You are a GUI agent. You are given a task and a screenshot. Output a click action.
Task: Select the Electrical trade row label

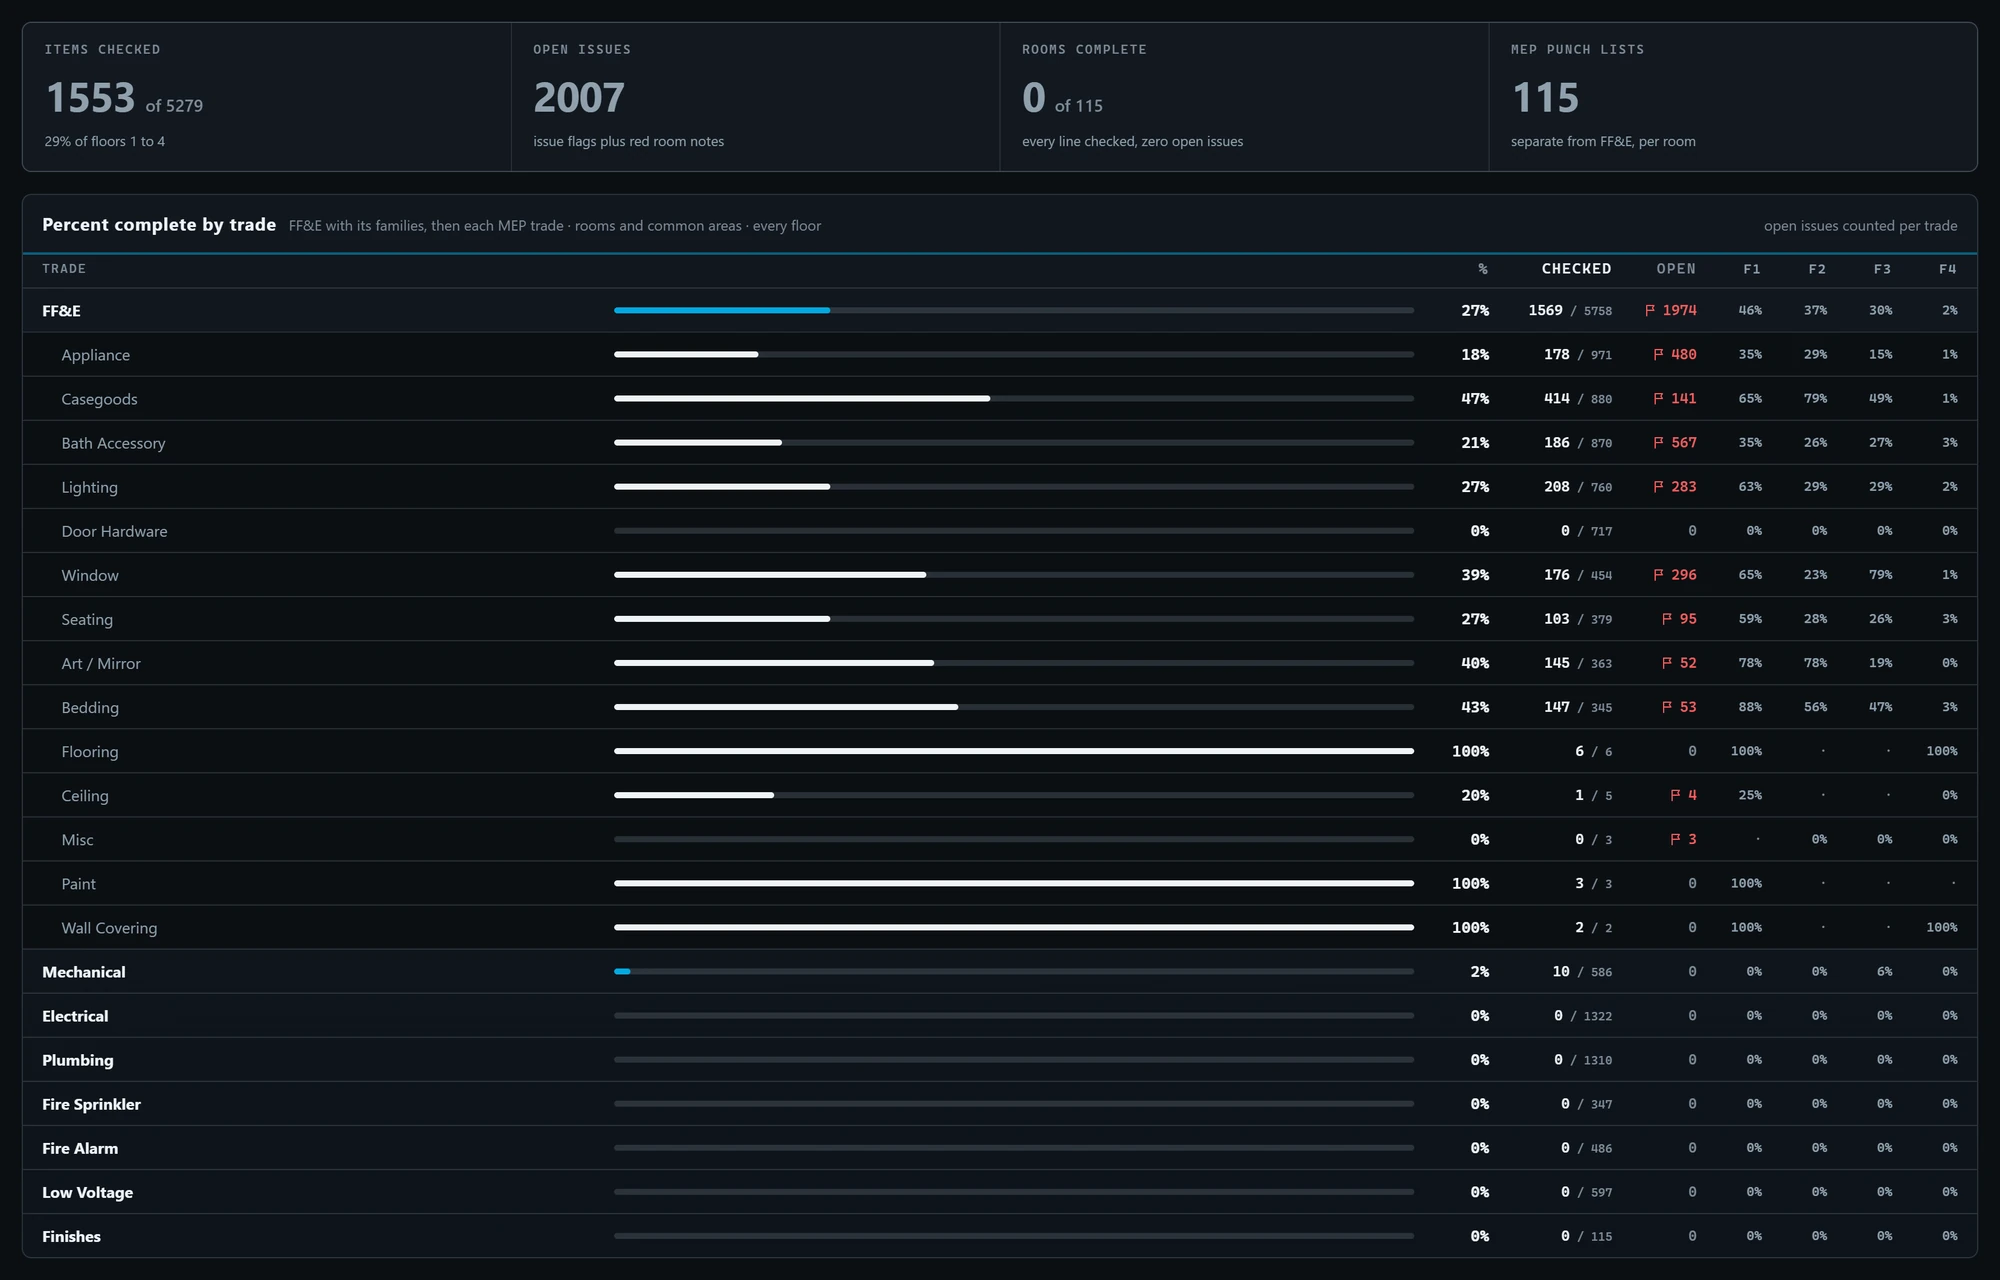click(x=75, y=1016)
